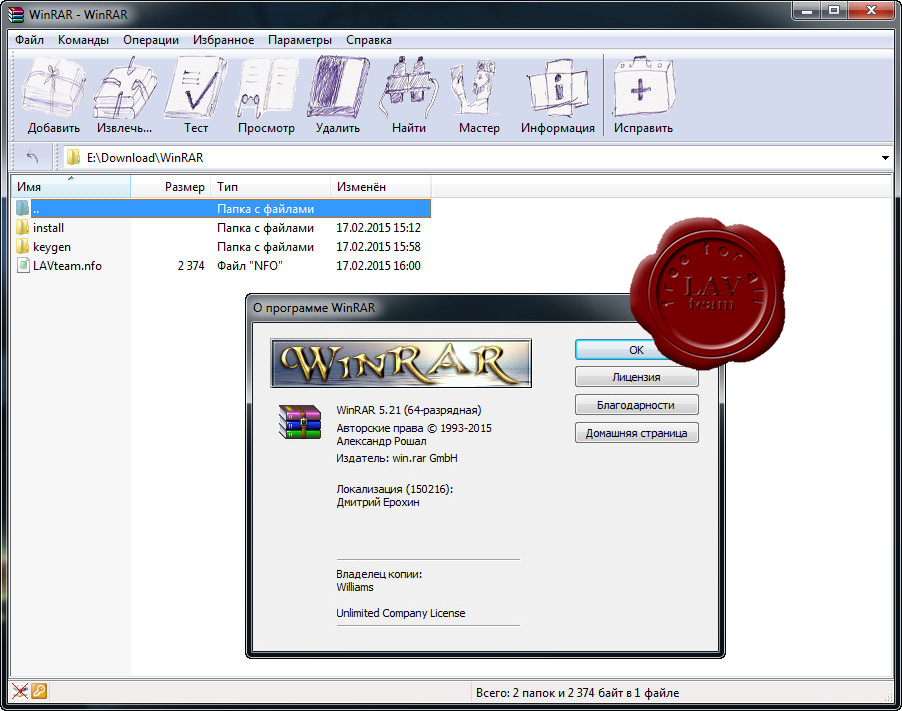Click the date 17.02.2015 15:58

(379, 247)
